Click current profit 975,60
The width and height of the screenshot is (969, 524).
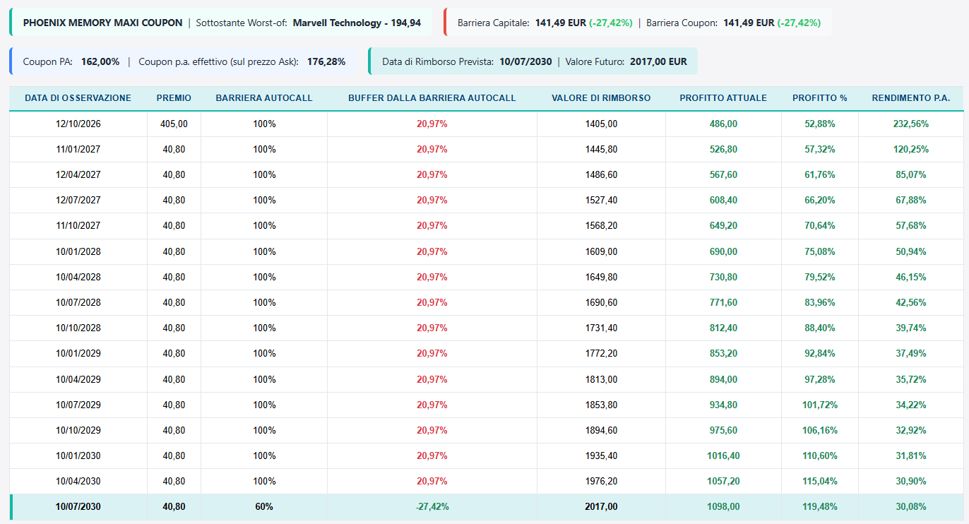click(x=723, y=430)
